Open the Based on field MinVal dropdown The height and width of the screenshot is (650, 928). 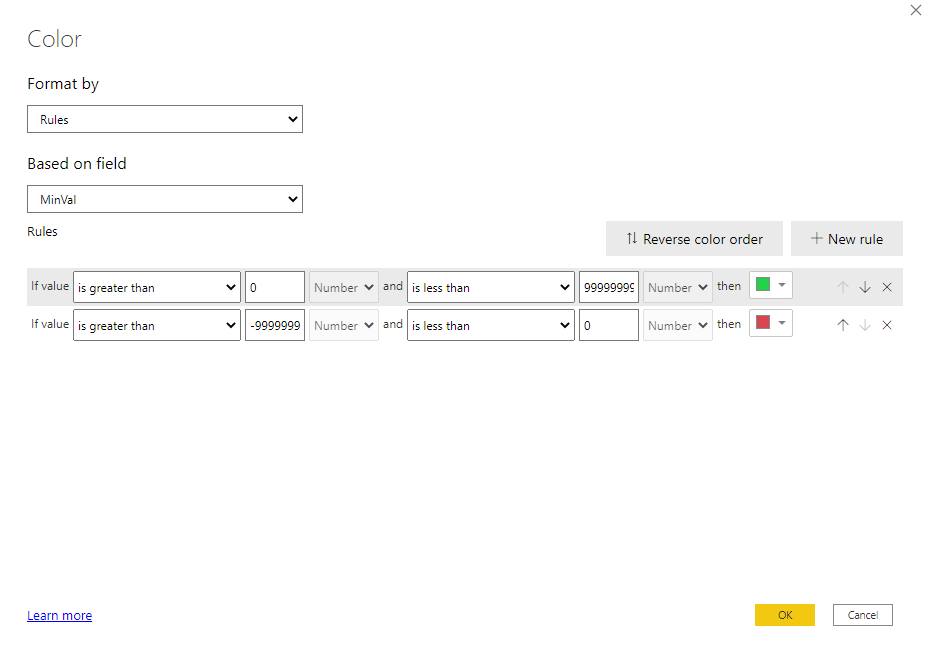pos(165,199)
